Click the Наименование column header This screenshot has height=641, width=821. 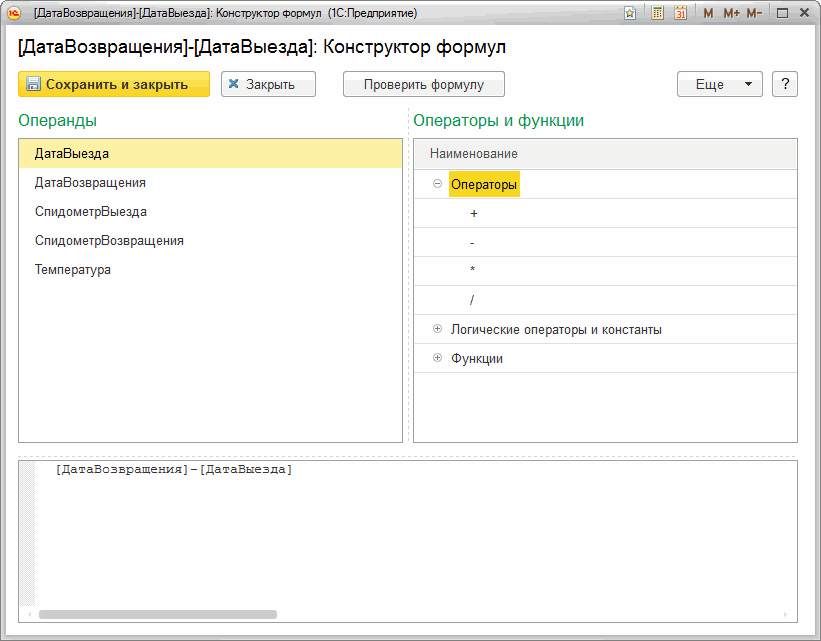605,154
